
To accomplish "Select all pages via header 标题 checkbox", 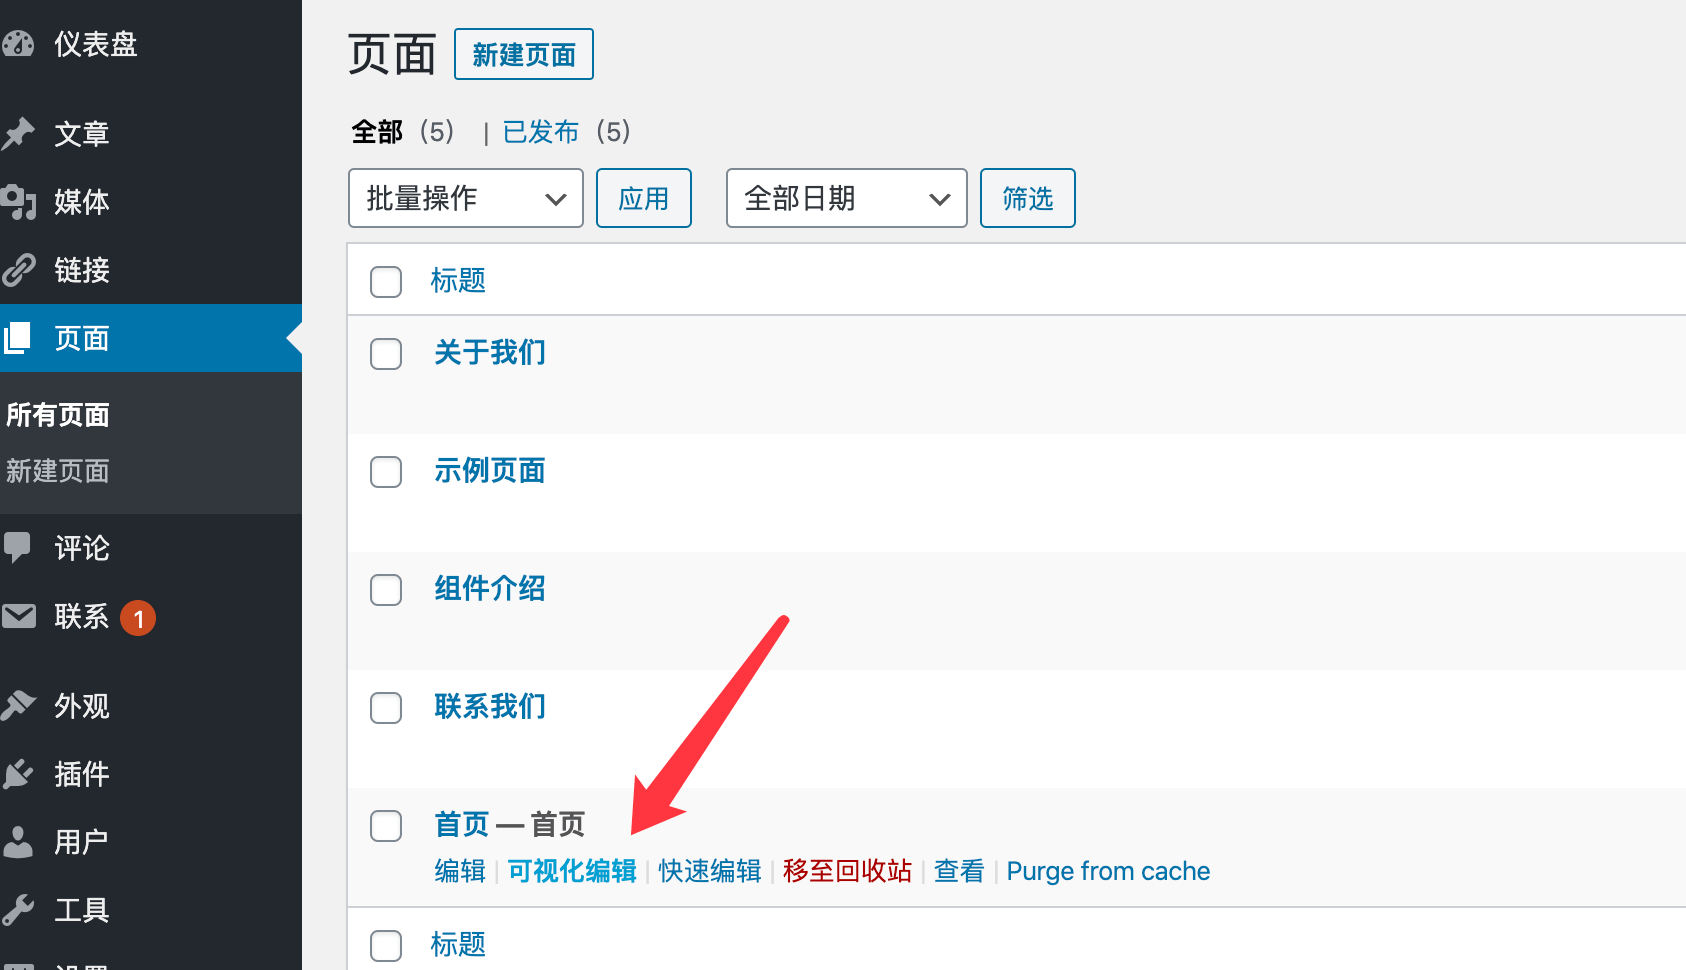I will [x=386, y=282].
